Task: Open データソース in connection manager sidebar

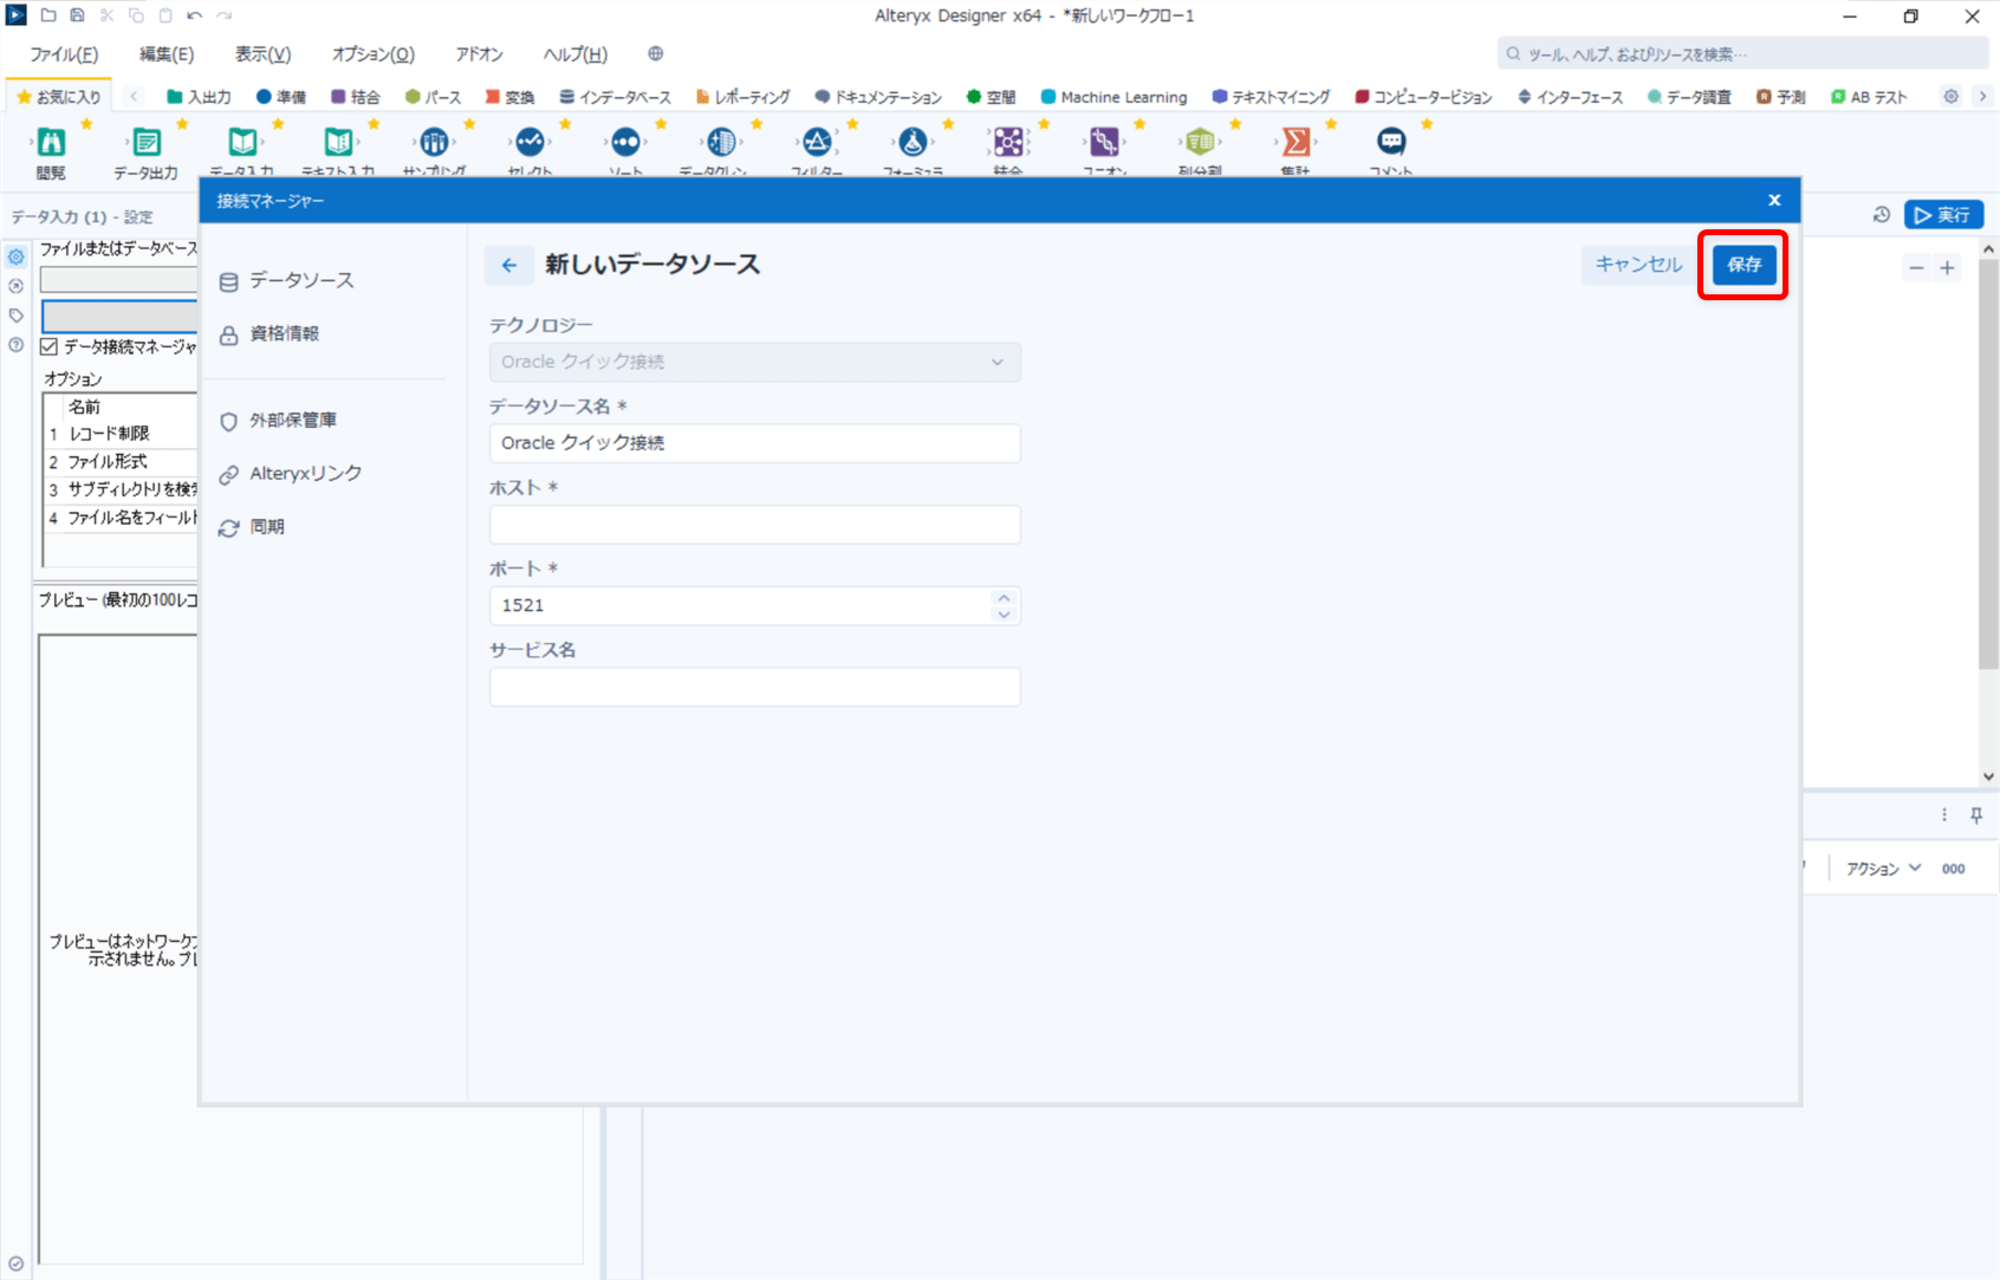Action: (x=287, y=281)
